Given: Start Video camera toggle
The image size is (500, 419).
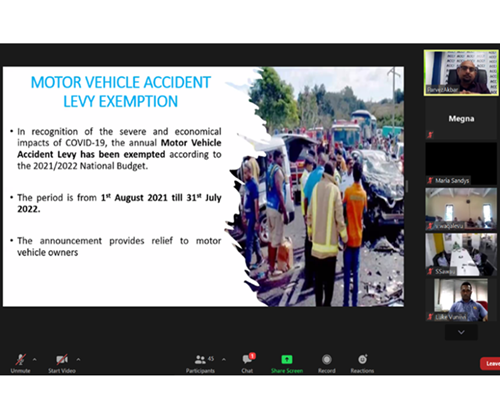Looking at the screenshot, I should [x=62, y=363].
